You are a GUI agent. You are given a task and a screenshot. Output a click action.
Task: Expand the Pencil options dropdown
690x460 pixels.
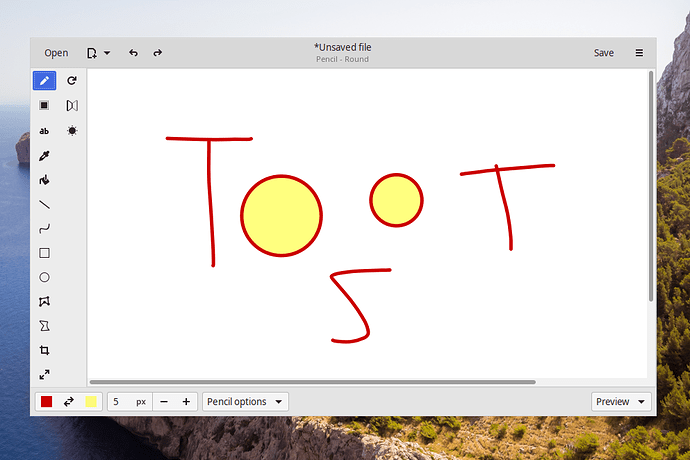[x=245, y=401]
